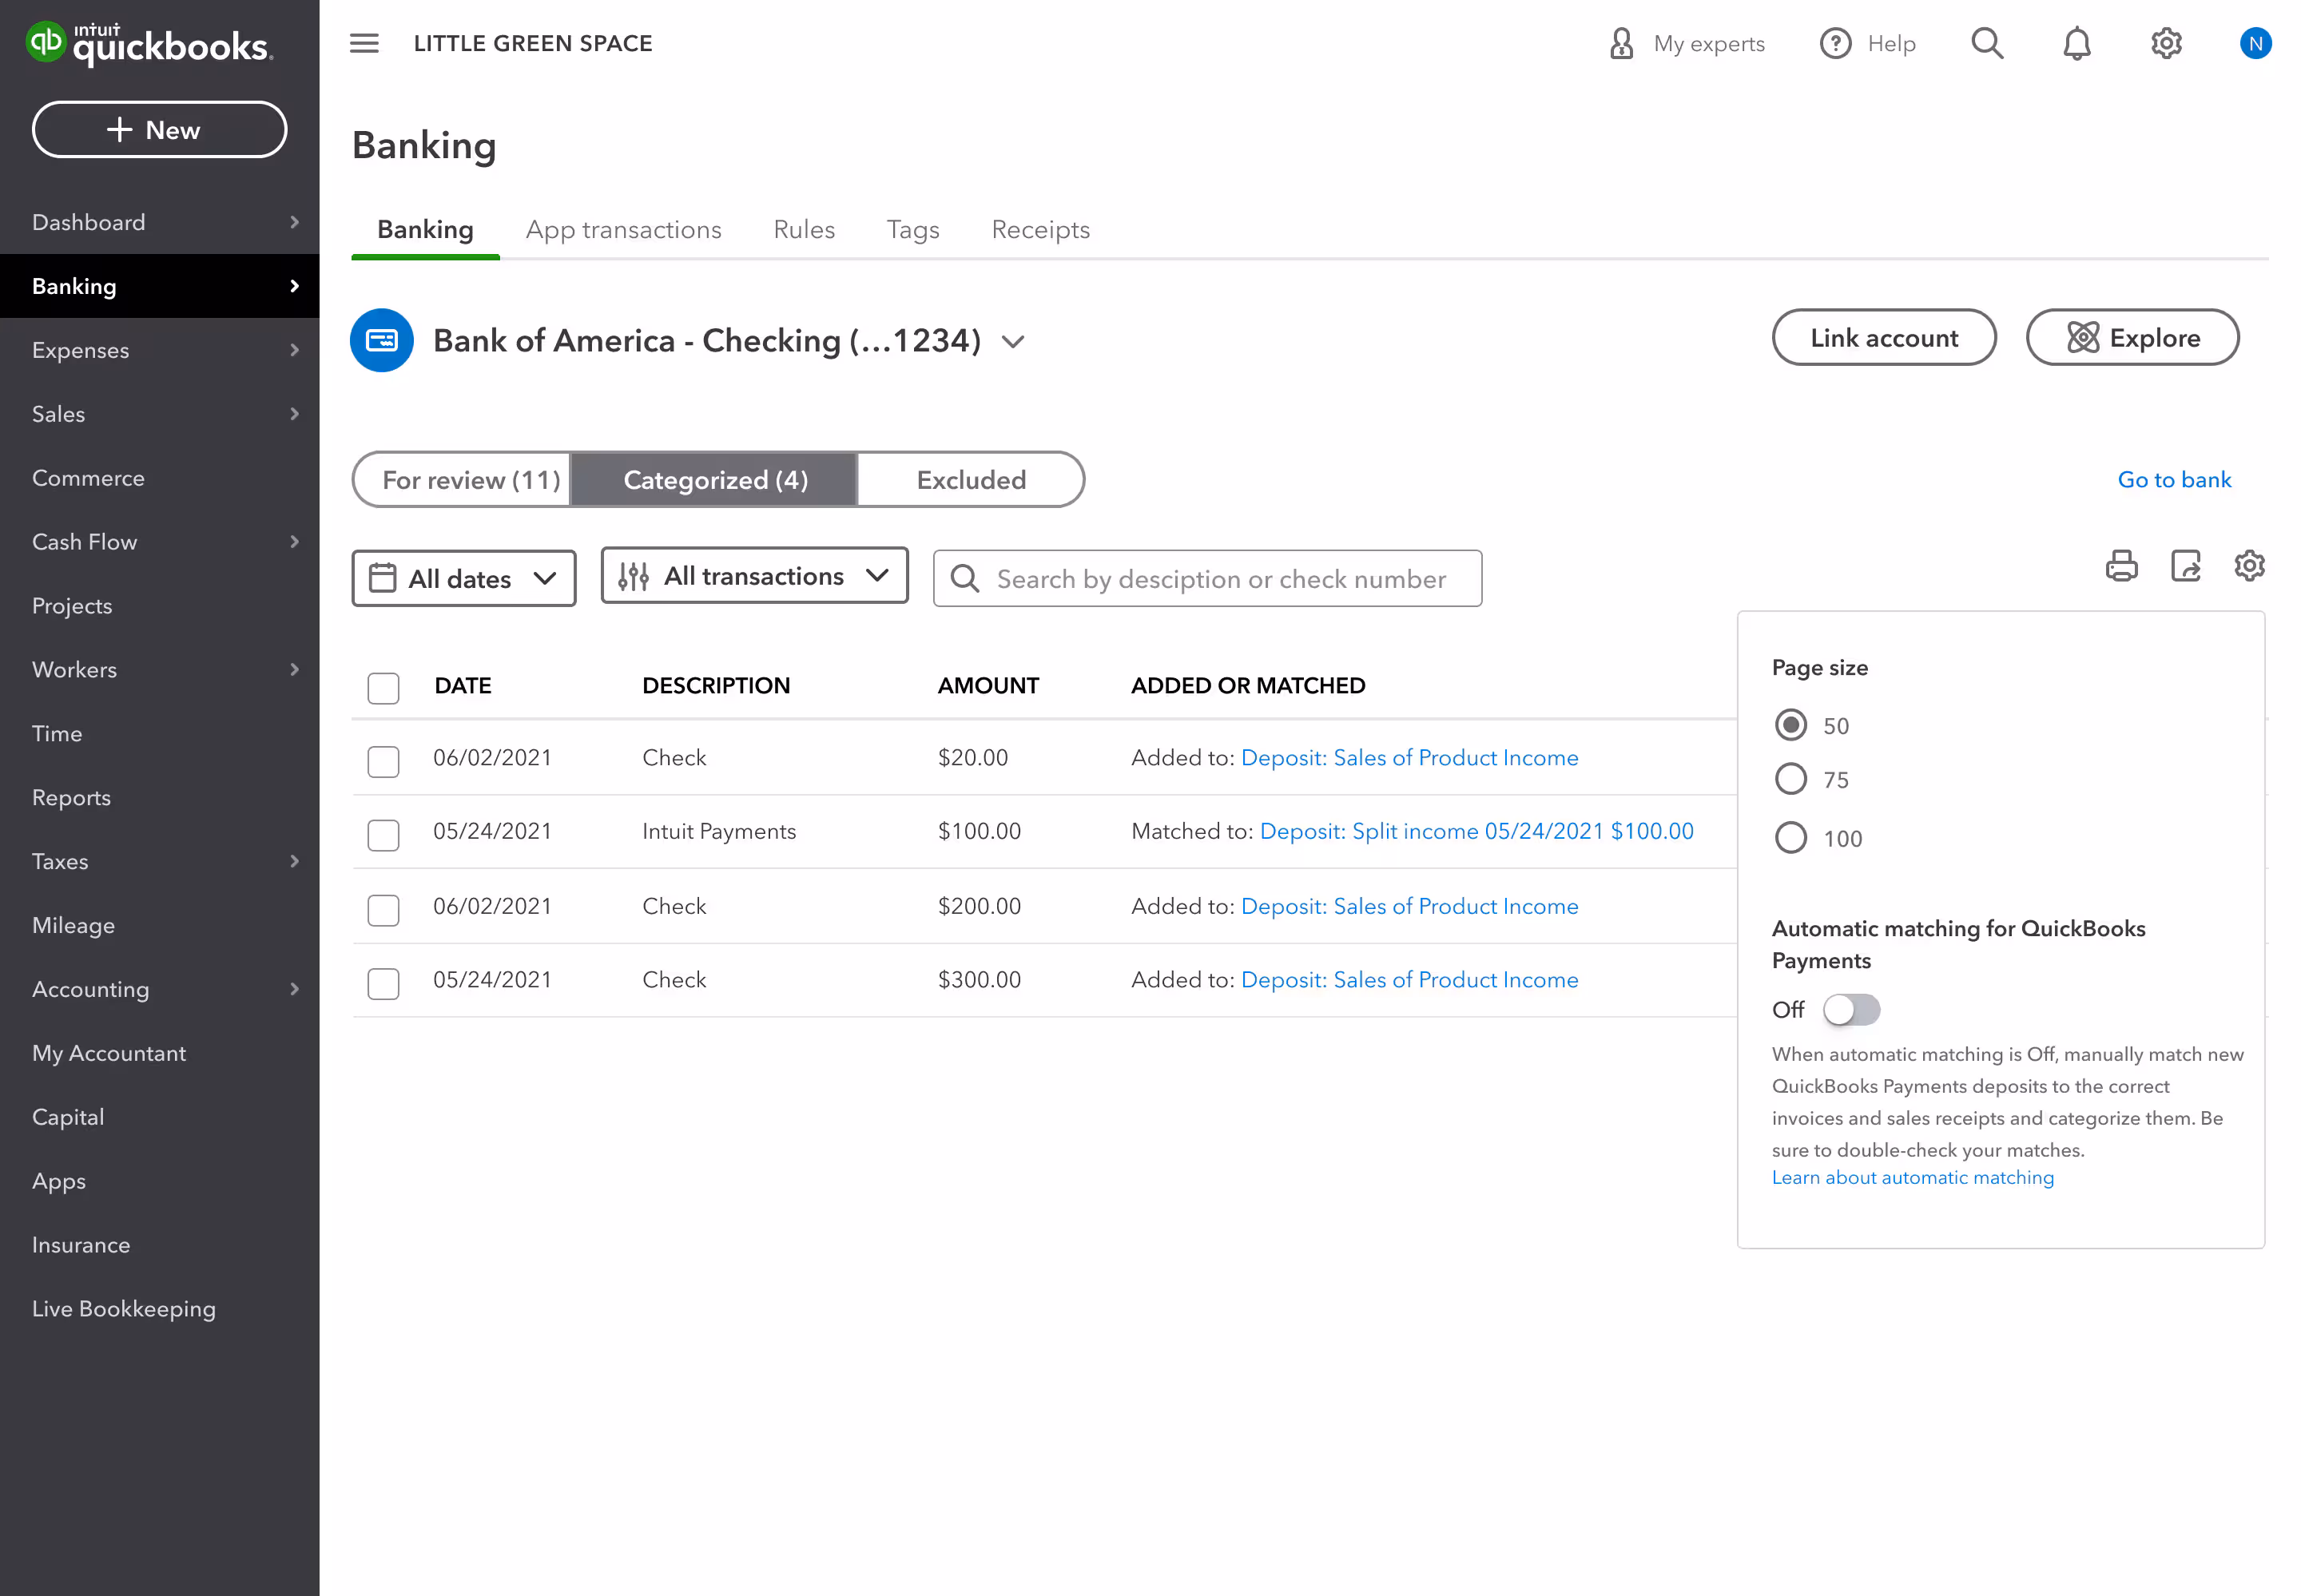This screenshot has width=2301, height=1596.
Task: Select all transactions checkbox in header
Action: pos(383,687)
